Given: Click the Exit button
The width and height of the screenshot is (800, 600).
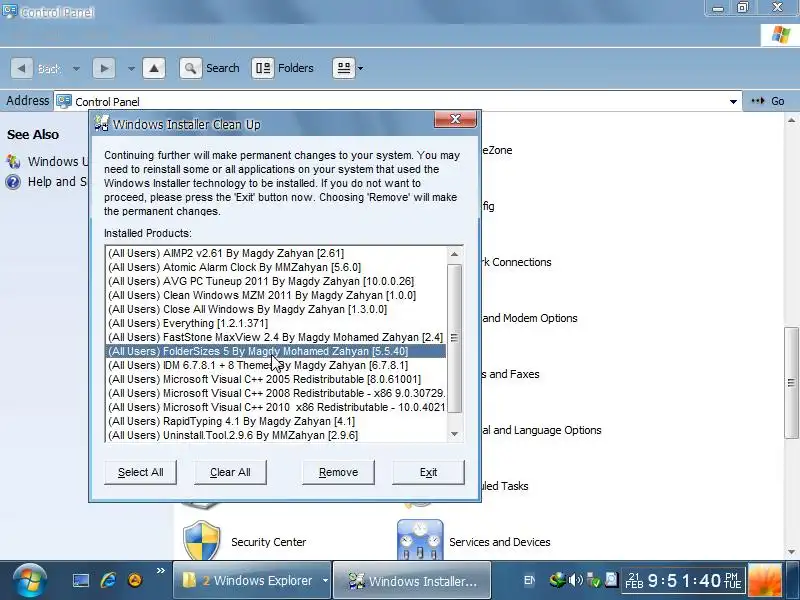Looking at the screenshot, I should pyautogui.click(x=428, y=472).
